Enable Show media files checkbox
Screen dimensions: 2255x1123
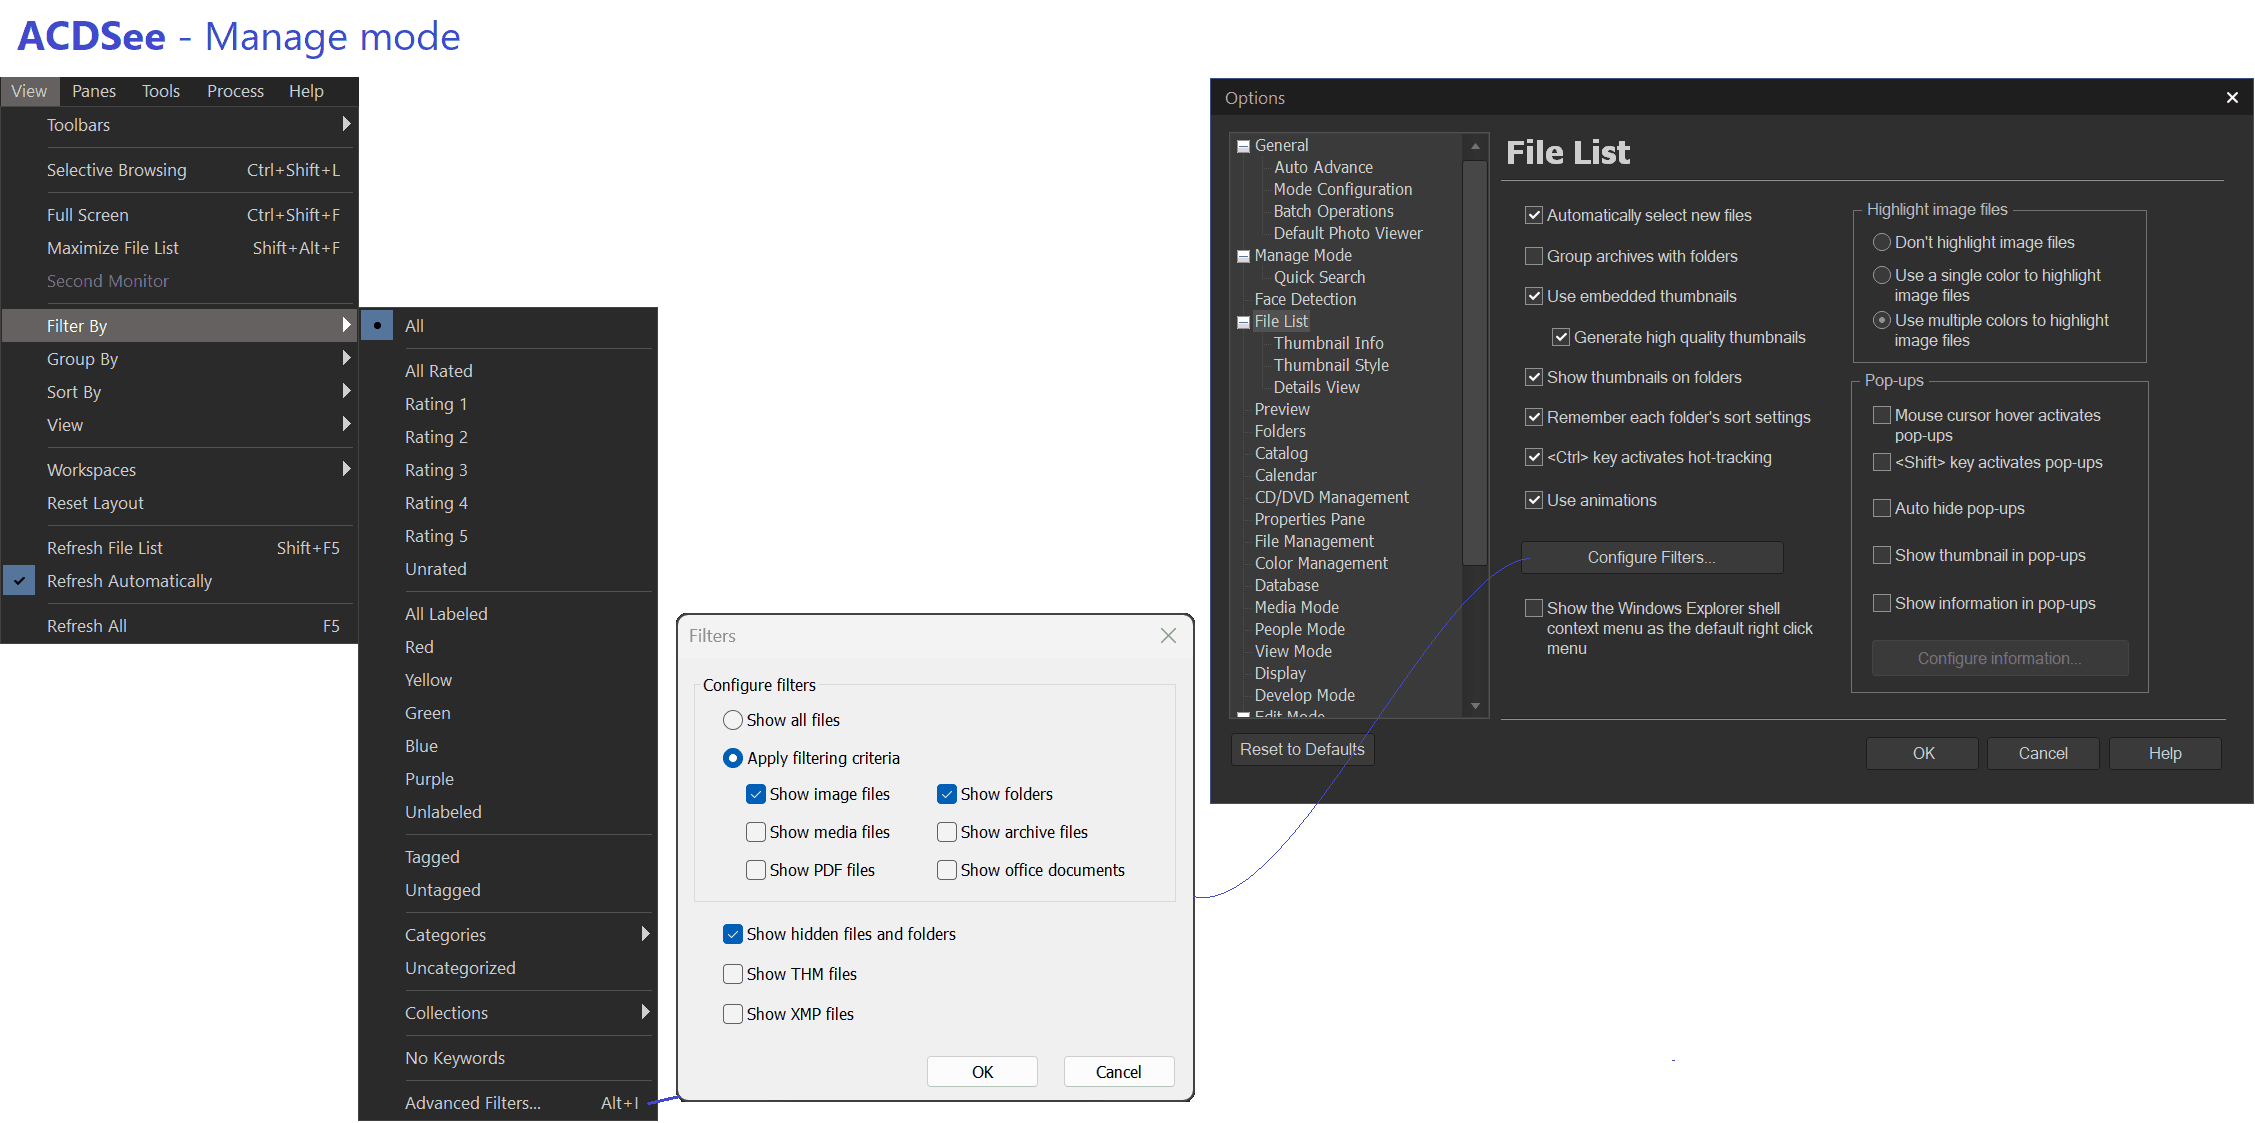756,832
